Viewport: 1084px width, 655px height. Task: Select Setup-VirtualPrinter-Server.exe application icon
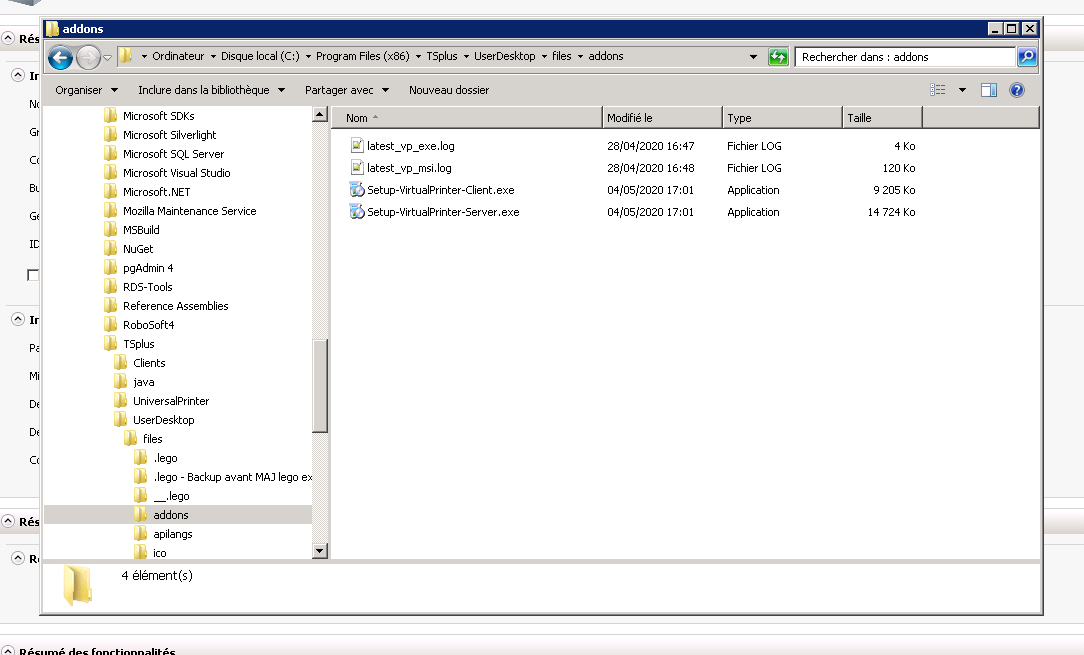[x=359, y=212]
